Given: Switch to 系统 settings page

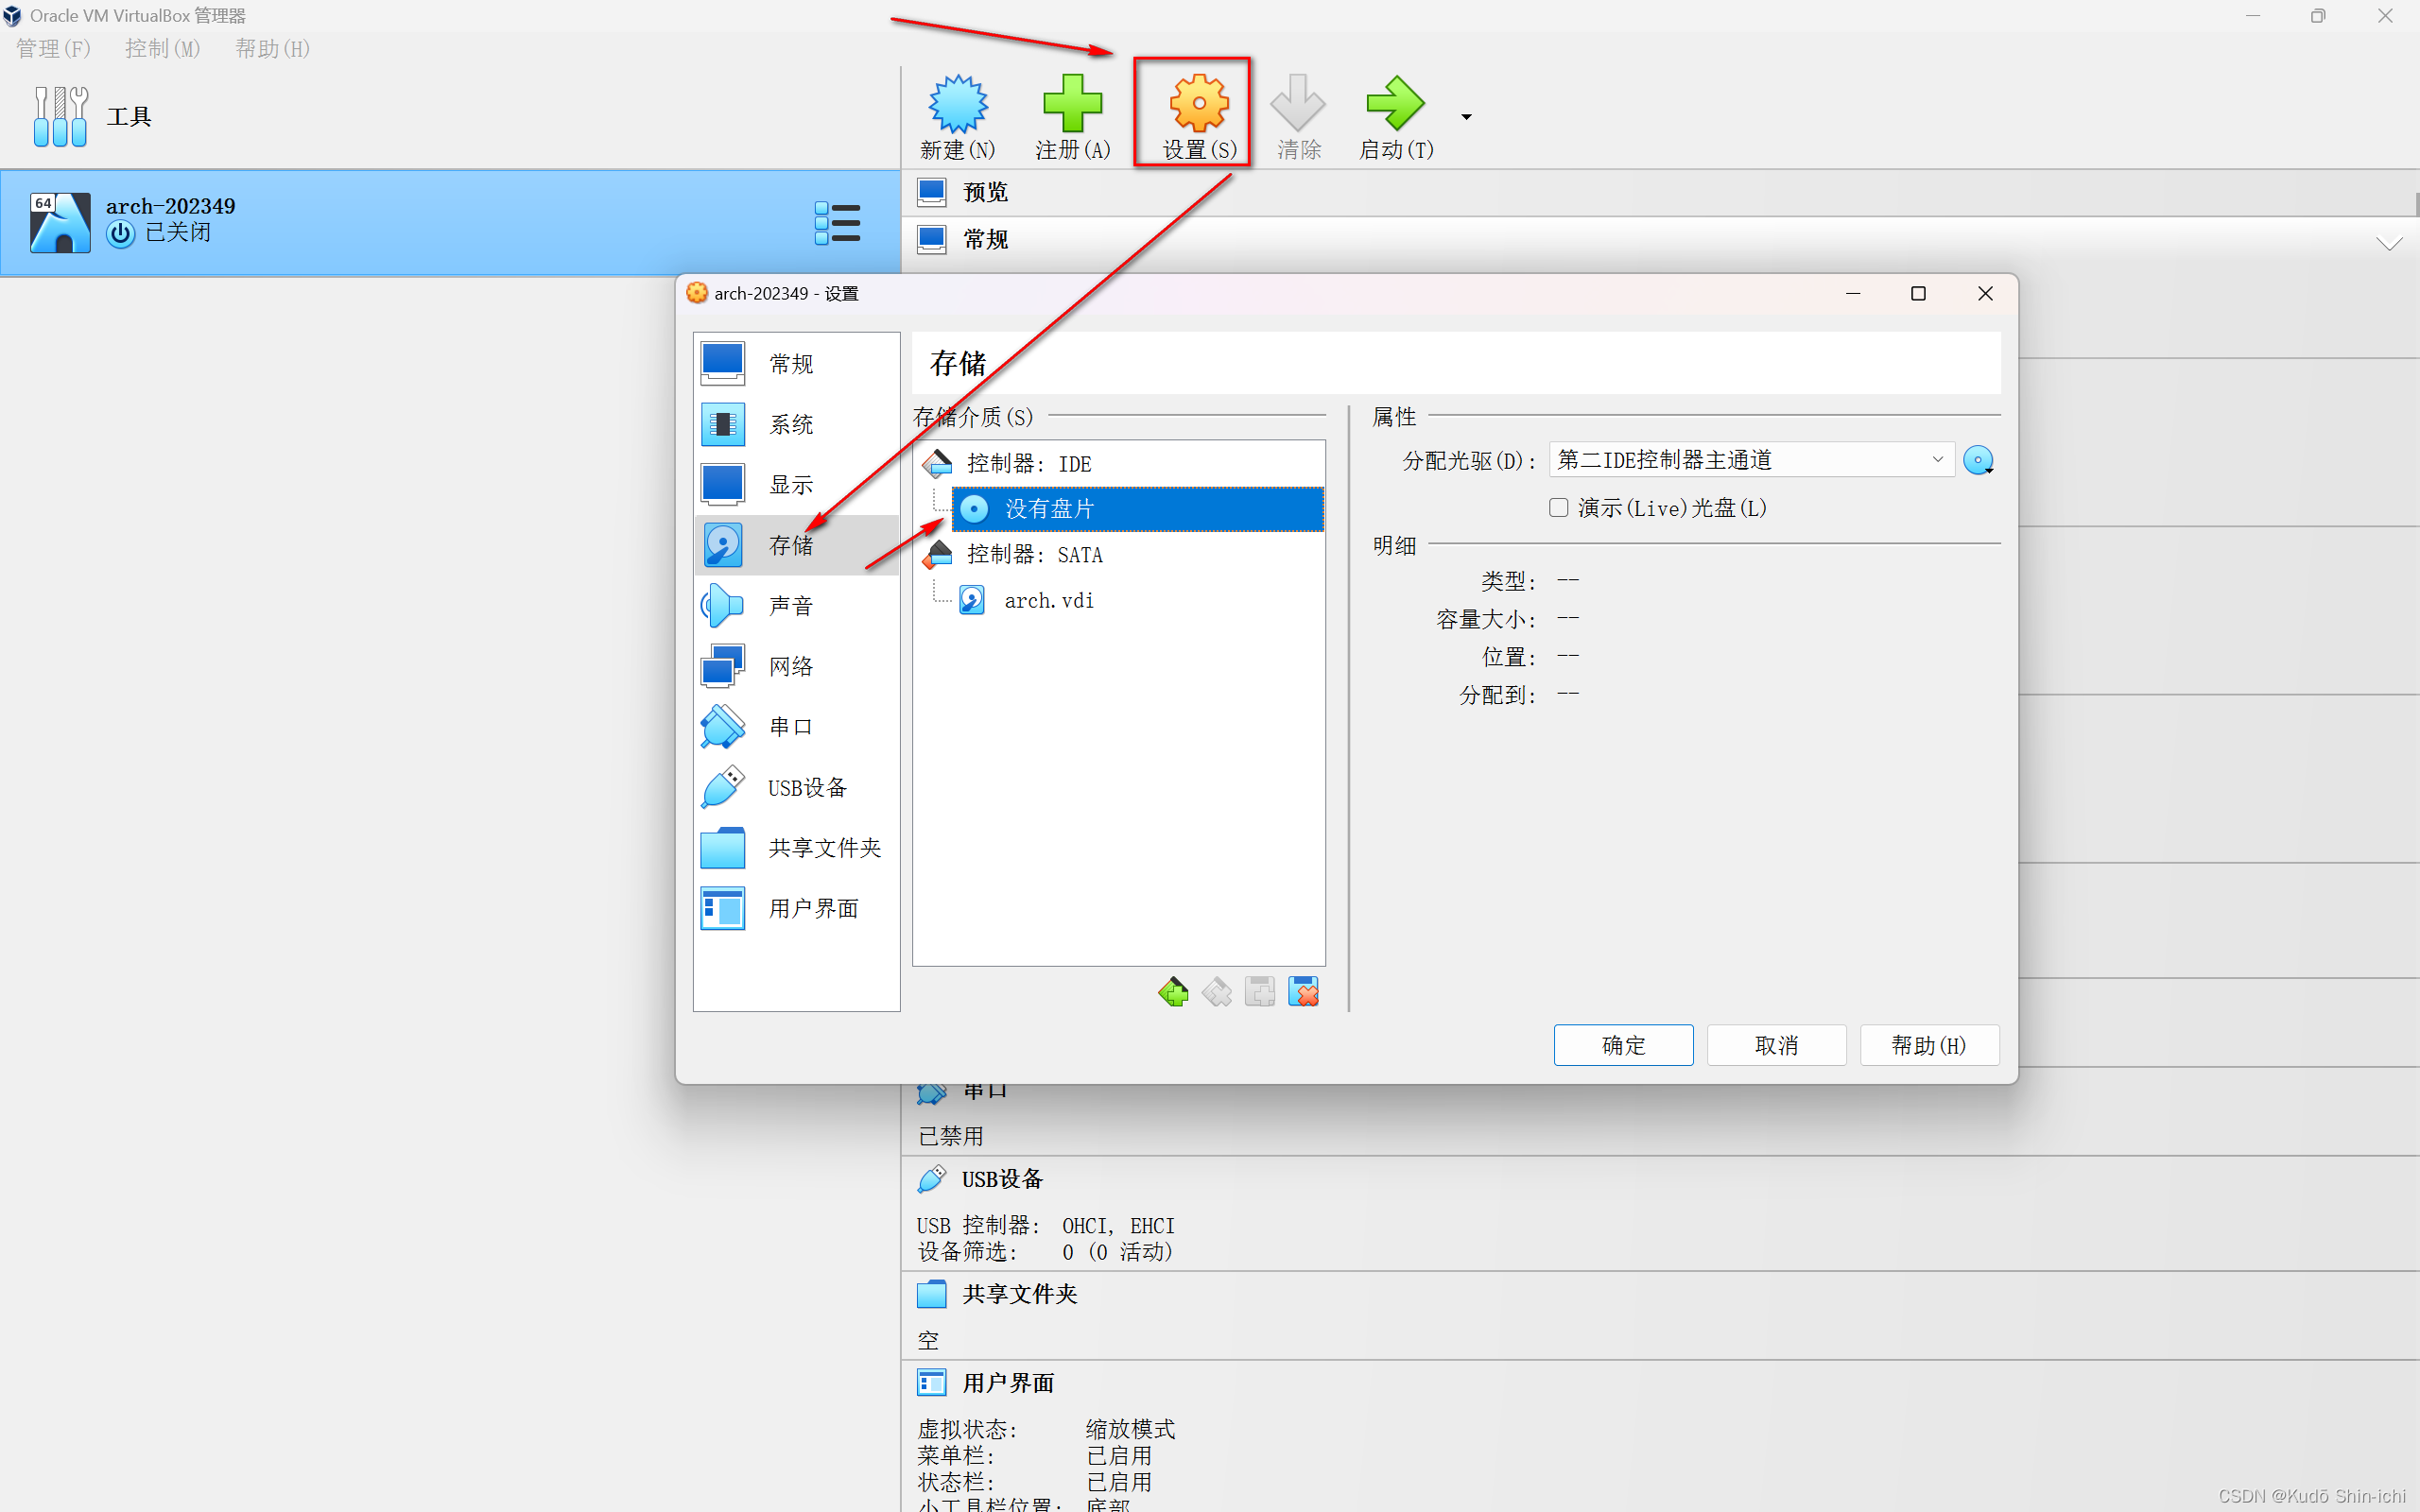Looking at the screenshot, I should [796, 424].
